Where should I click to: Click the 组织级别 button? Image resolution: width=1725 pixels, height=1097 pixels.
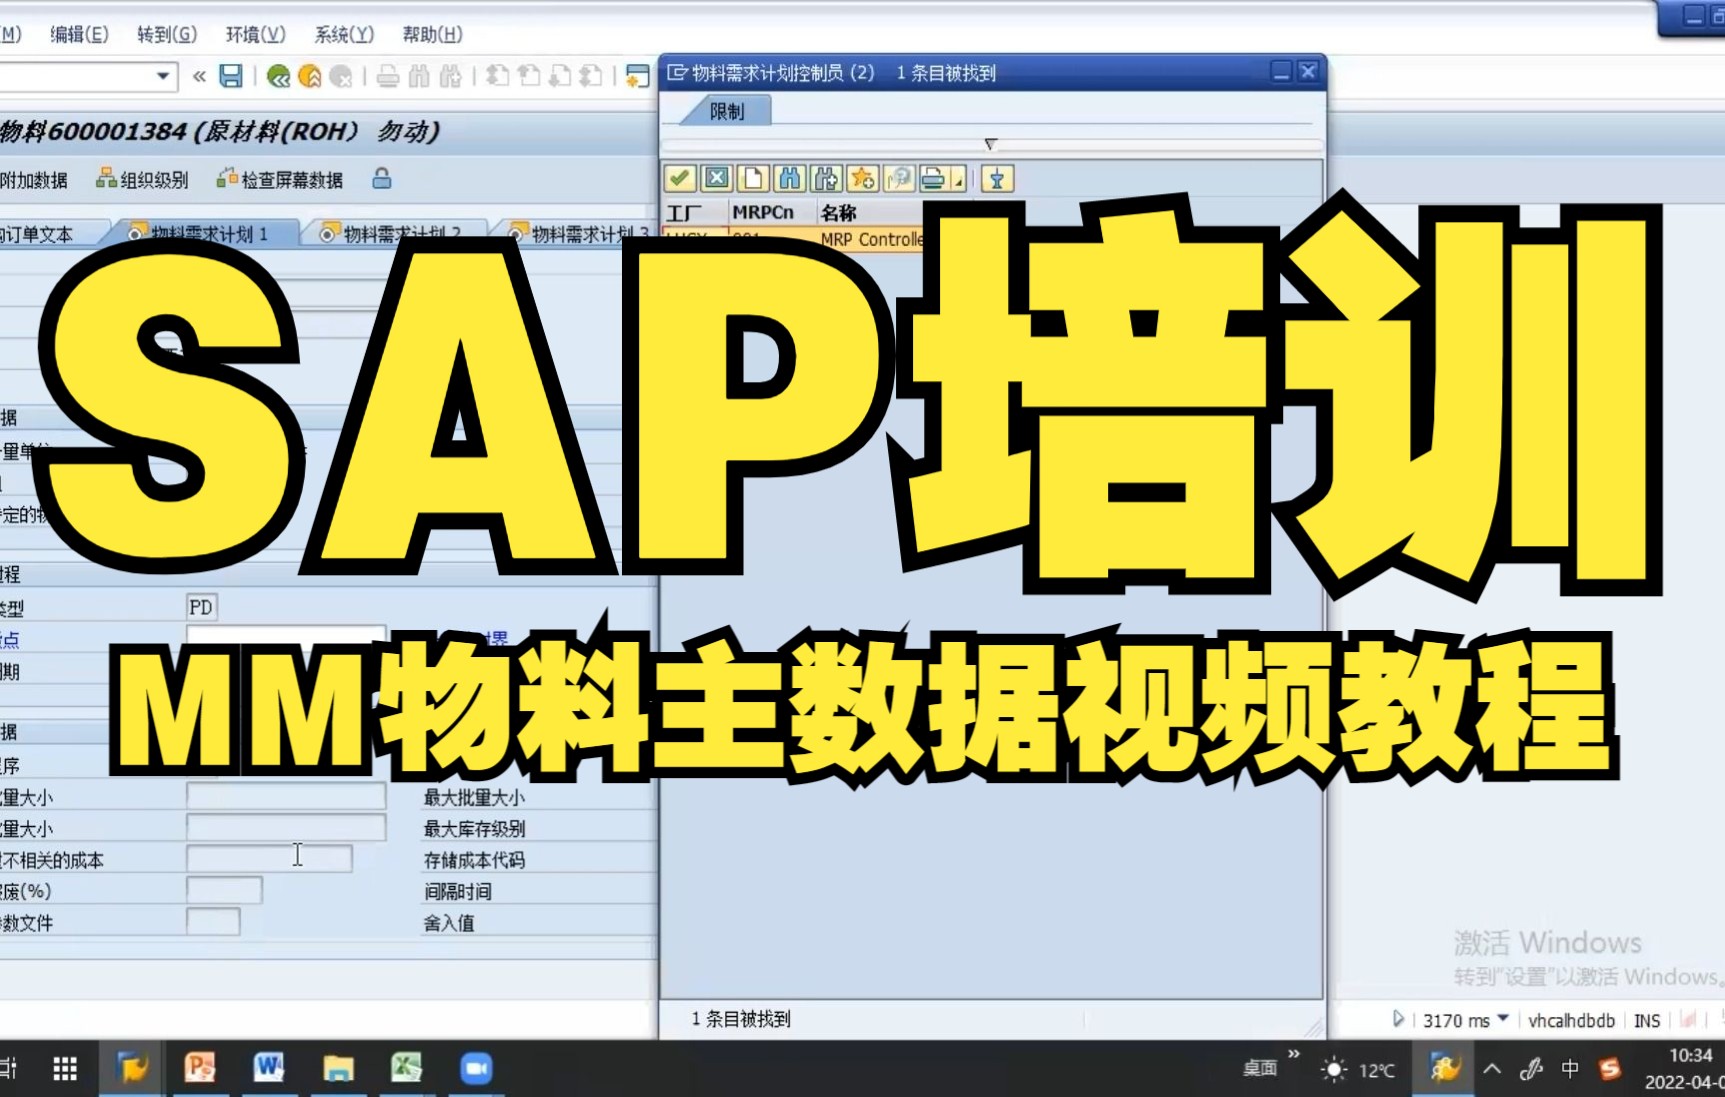coord(142,180)
